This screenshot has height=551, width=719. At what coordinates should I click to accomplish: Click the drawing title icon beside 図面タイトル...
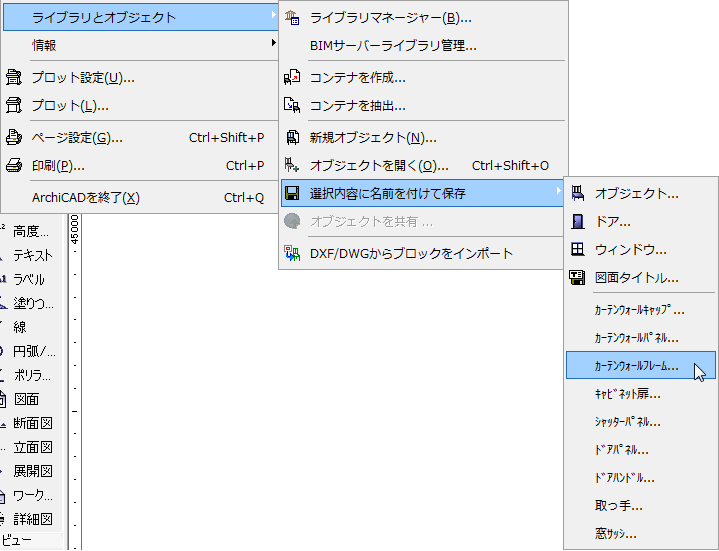(x=578, y=277)
